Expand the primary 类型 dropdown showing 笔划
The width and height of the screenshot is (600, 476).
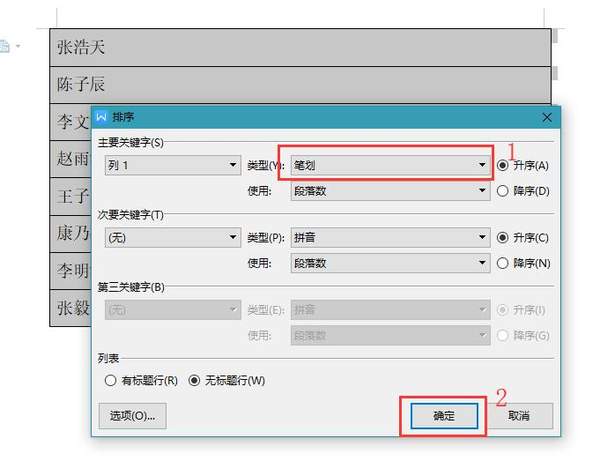(x=384, y=165)
